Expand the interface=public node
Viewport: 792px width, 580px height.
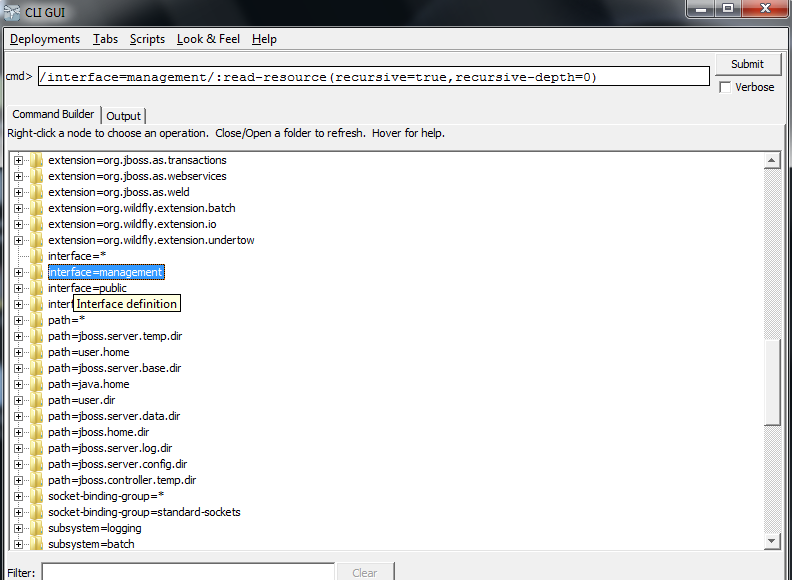18,288
